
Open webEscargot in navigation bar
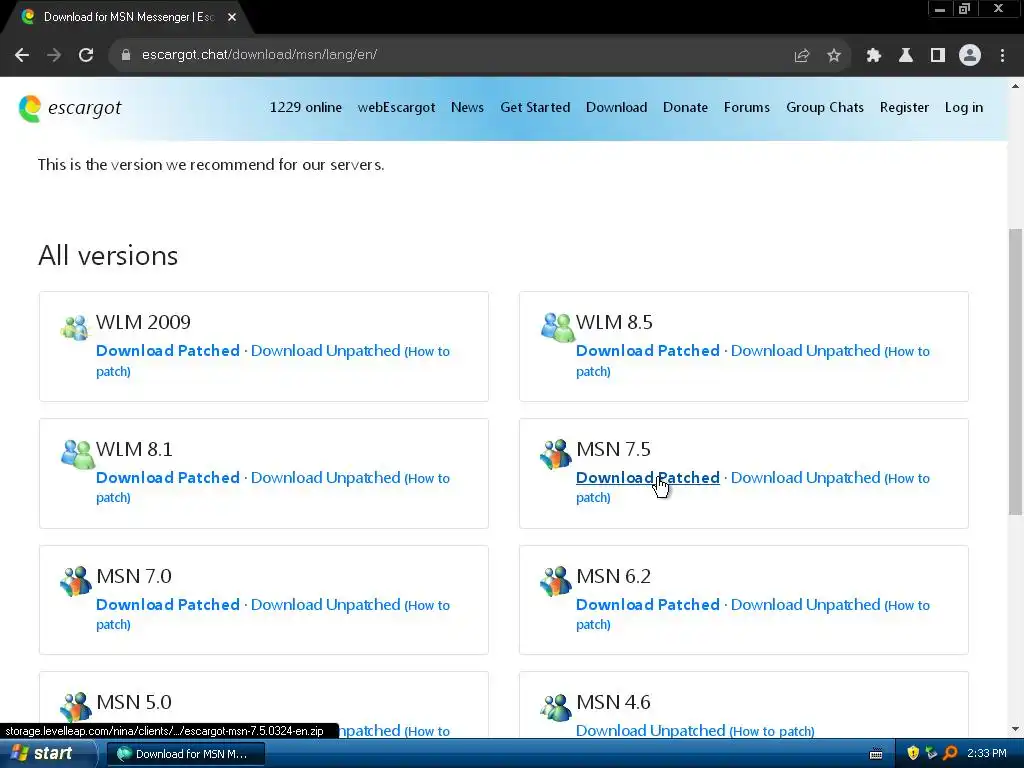tap(396, 108)
